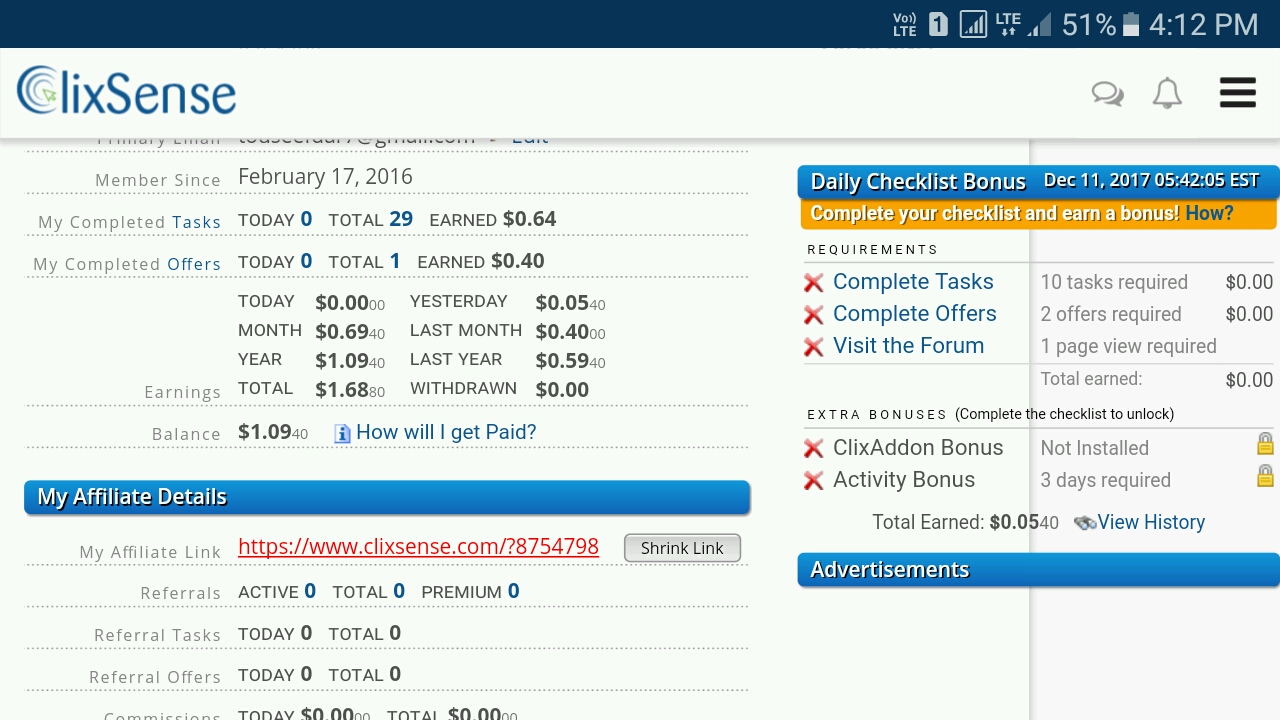
Task: Click red X beside Complete Tasks
Action: point(814,283)
